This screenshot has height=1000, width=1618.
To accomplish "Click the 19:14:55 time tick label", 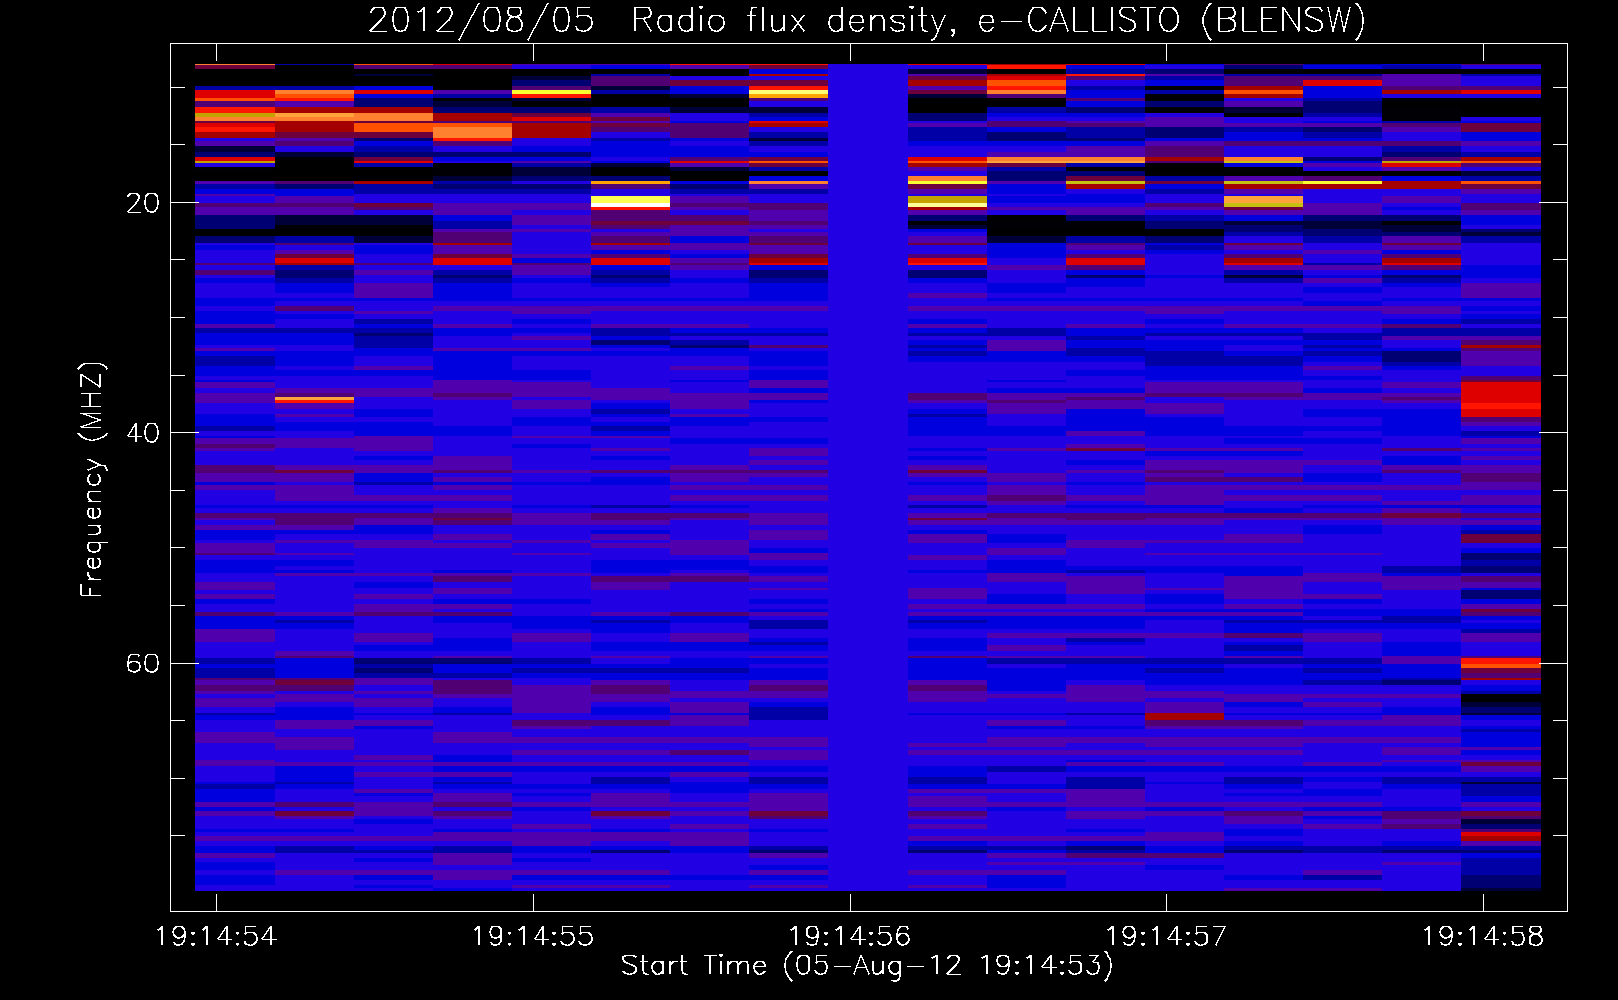I will pos(533,937).
